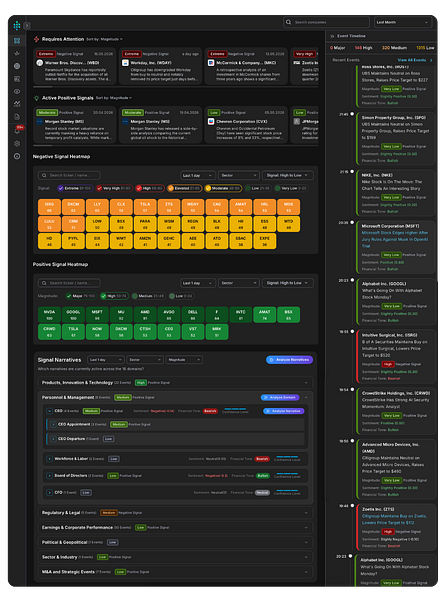Focus the Negative Heatmap search ticker field
The image size is (444, 600).
(x=69, y=175)
